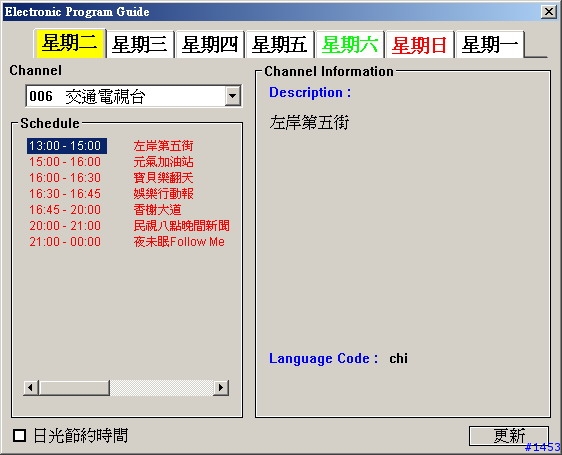
Task: Click program 寶貝樂翻天
Action: coord(163,178)
